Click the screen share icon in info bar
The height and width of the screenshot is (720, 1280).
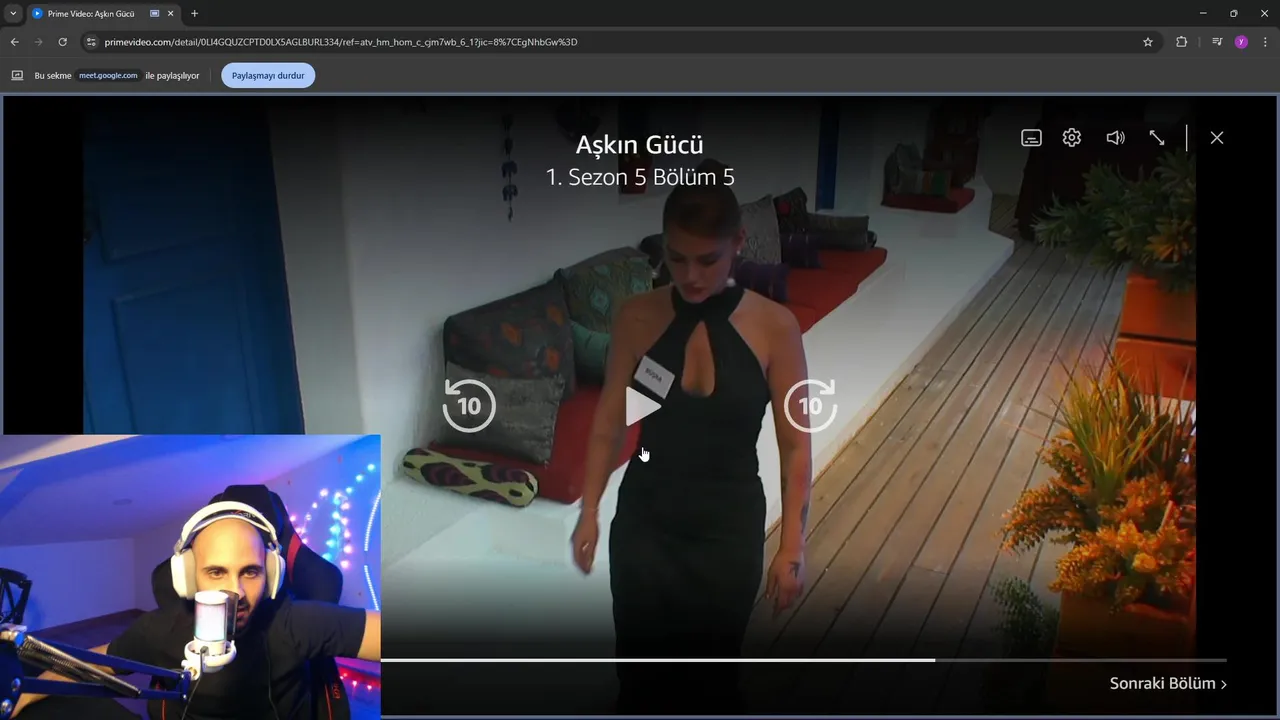click(17, 76)
